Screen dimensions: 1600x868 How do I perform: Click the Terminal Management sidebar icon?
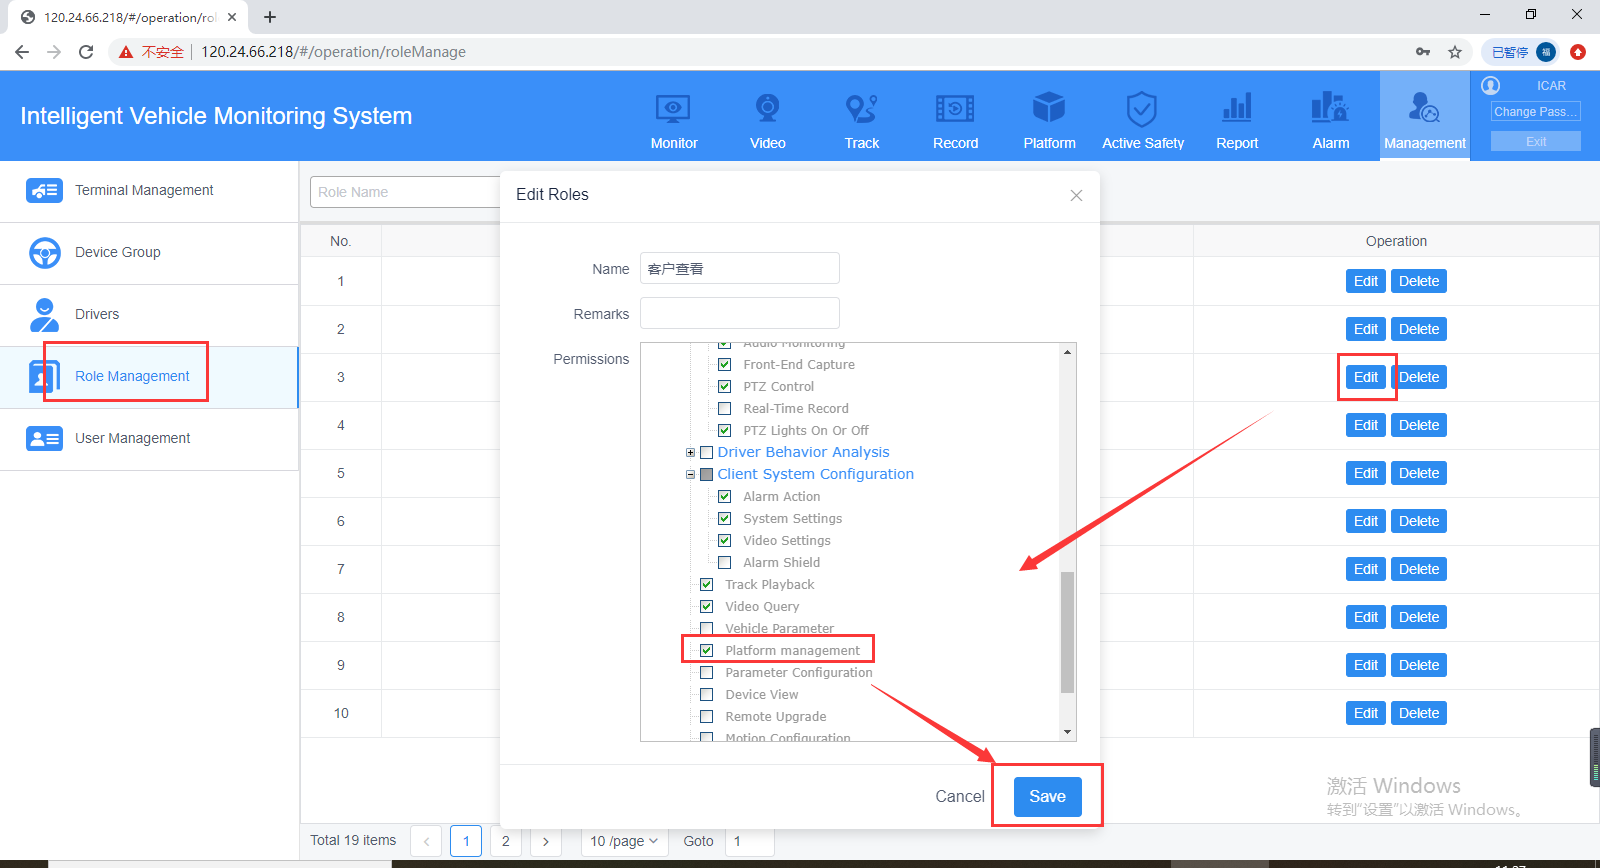pos(45,190)
